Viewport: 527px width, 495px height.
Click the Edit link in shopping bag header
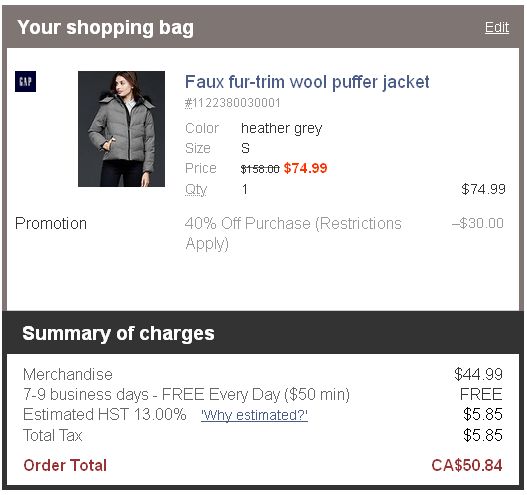pos(496,27)
